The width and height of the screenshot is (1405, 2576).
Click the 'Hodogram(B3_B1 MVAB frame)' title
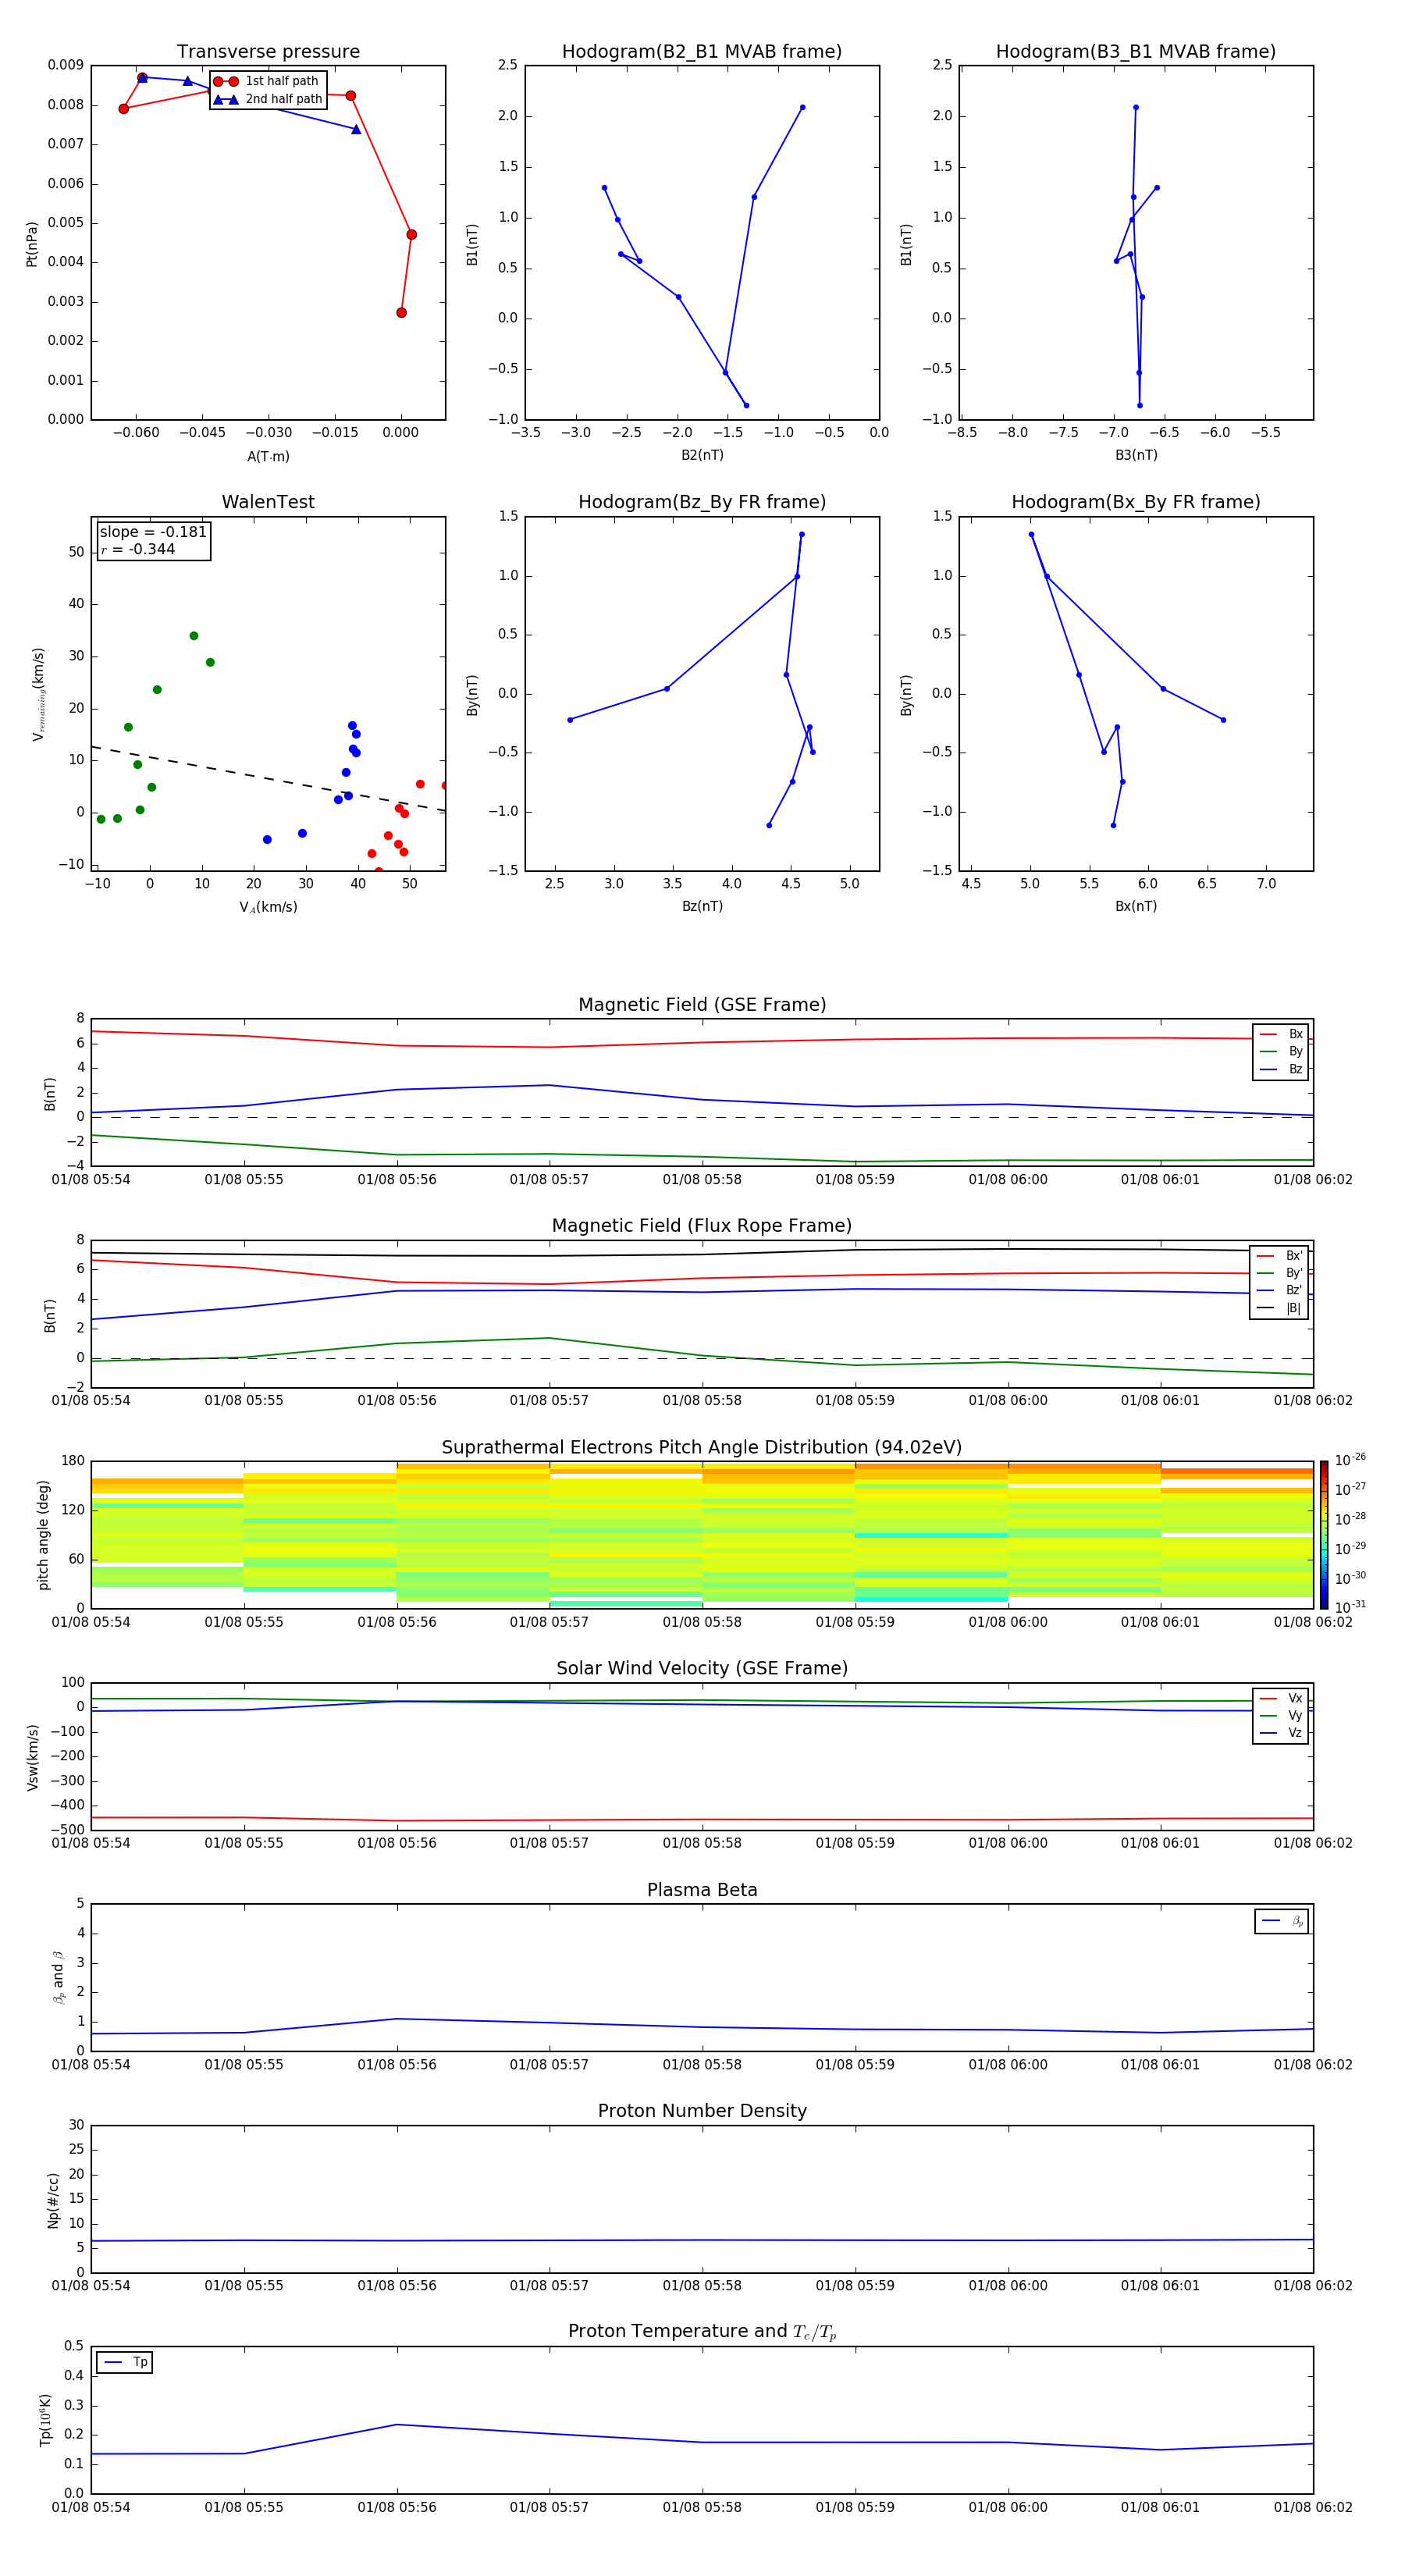click(1136, 52)
